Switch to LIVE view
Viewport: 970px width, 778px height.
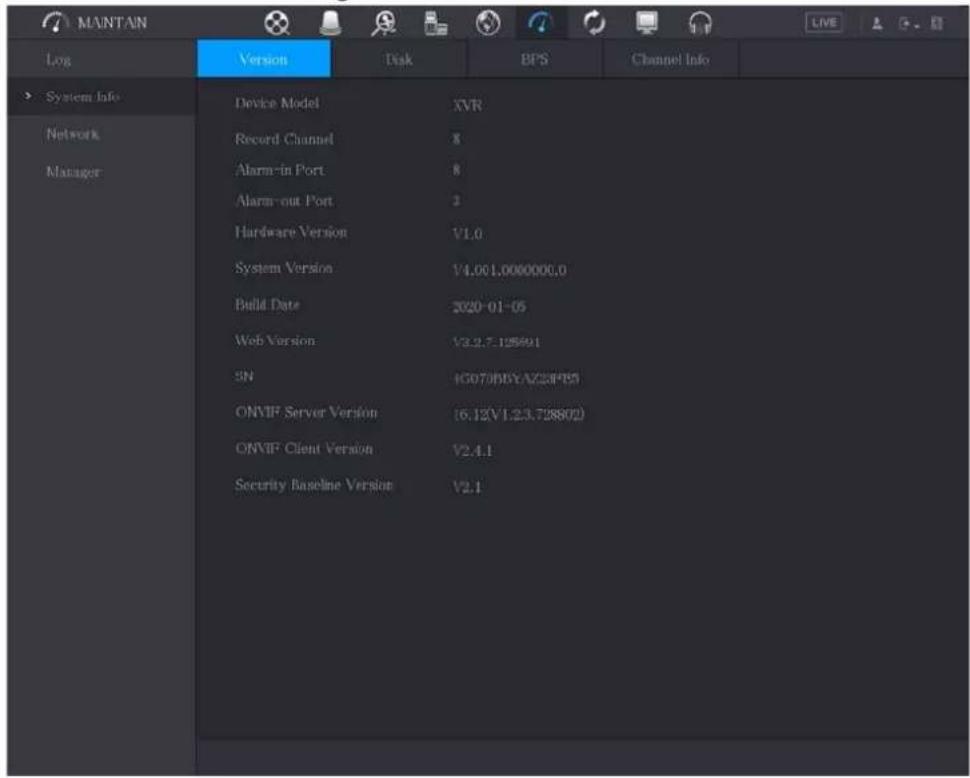click(824, 23)
